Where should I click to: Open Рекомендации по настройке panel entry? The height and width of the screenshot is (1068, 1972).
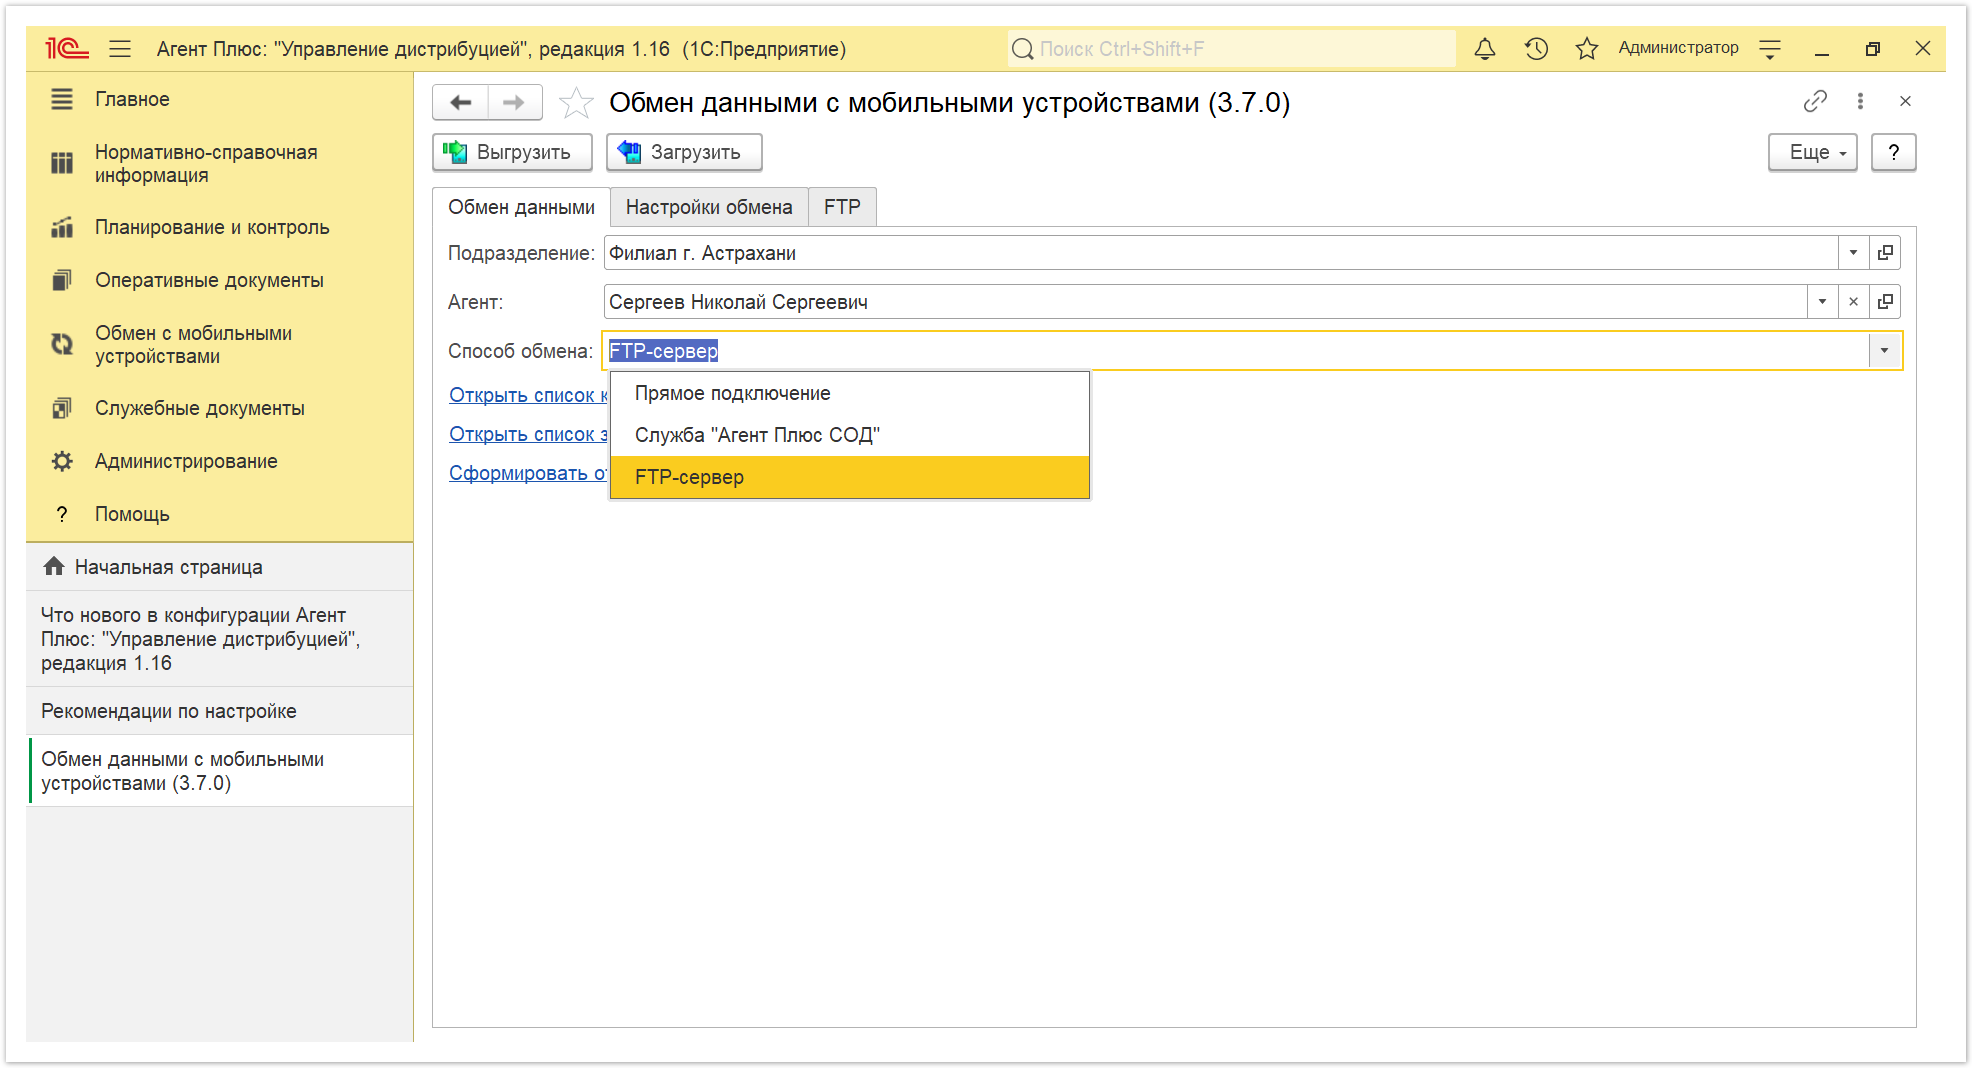220,711
